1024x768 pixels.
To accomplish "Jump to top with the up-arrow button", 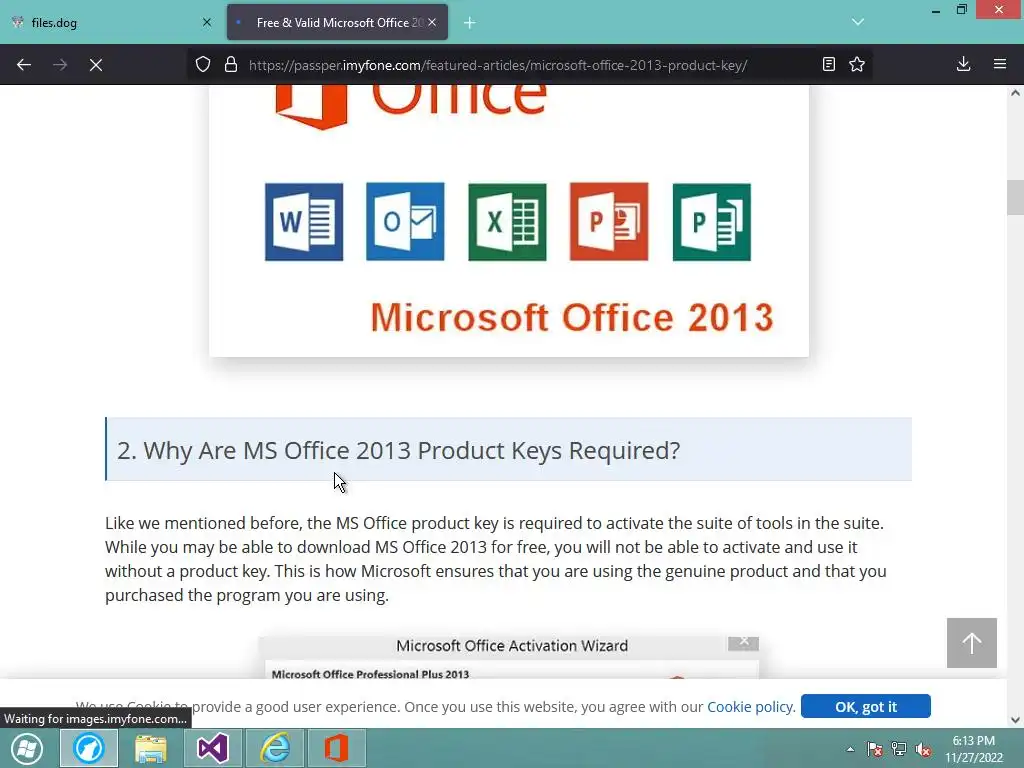I will pyautogui.click(x=972, y=643).
